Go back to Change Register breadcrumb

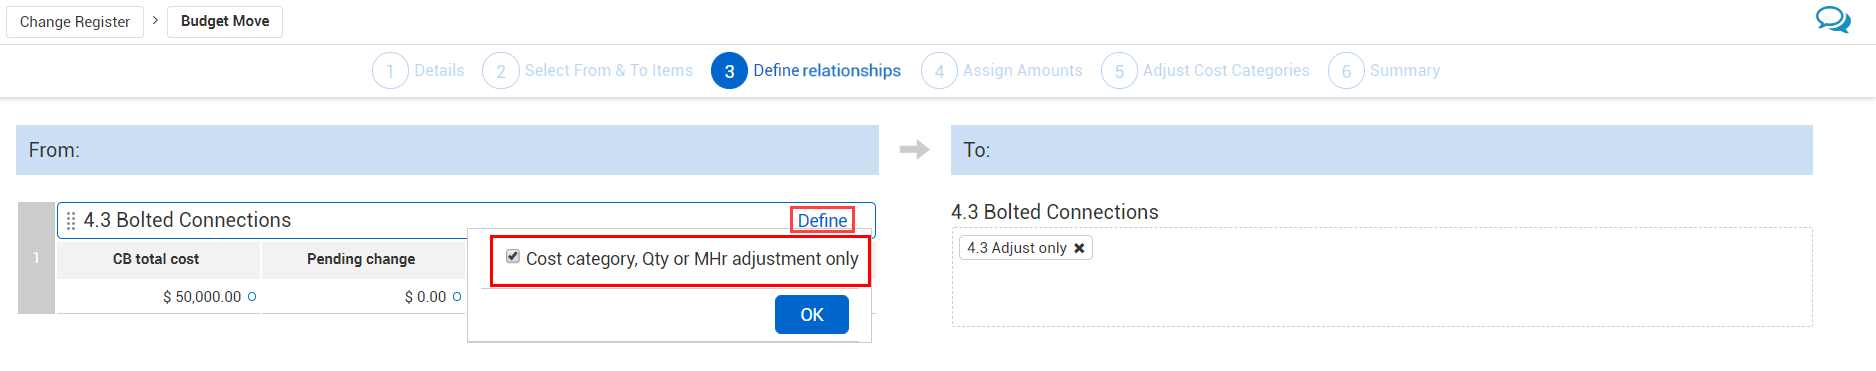point(75,21)
